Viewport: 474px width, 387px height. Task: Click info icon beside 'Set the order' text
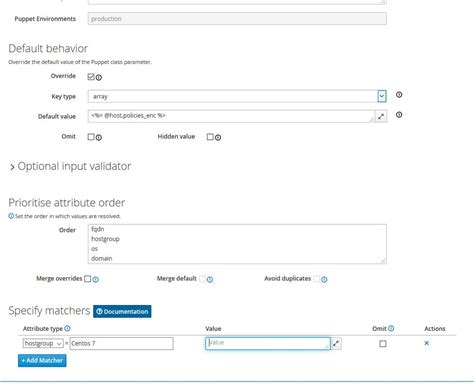tap(11, 216)
